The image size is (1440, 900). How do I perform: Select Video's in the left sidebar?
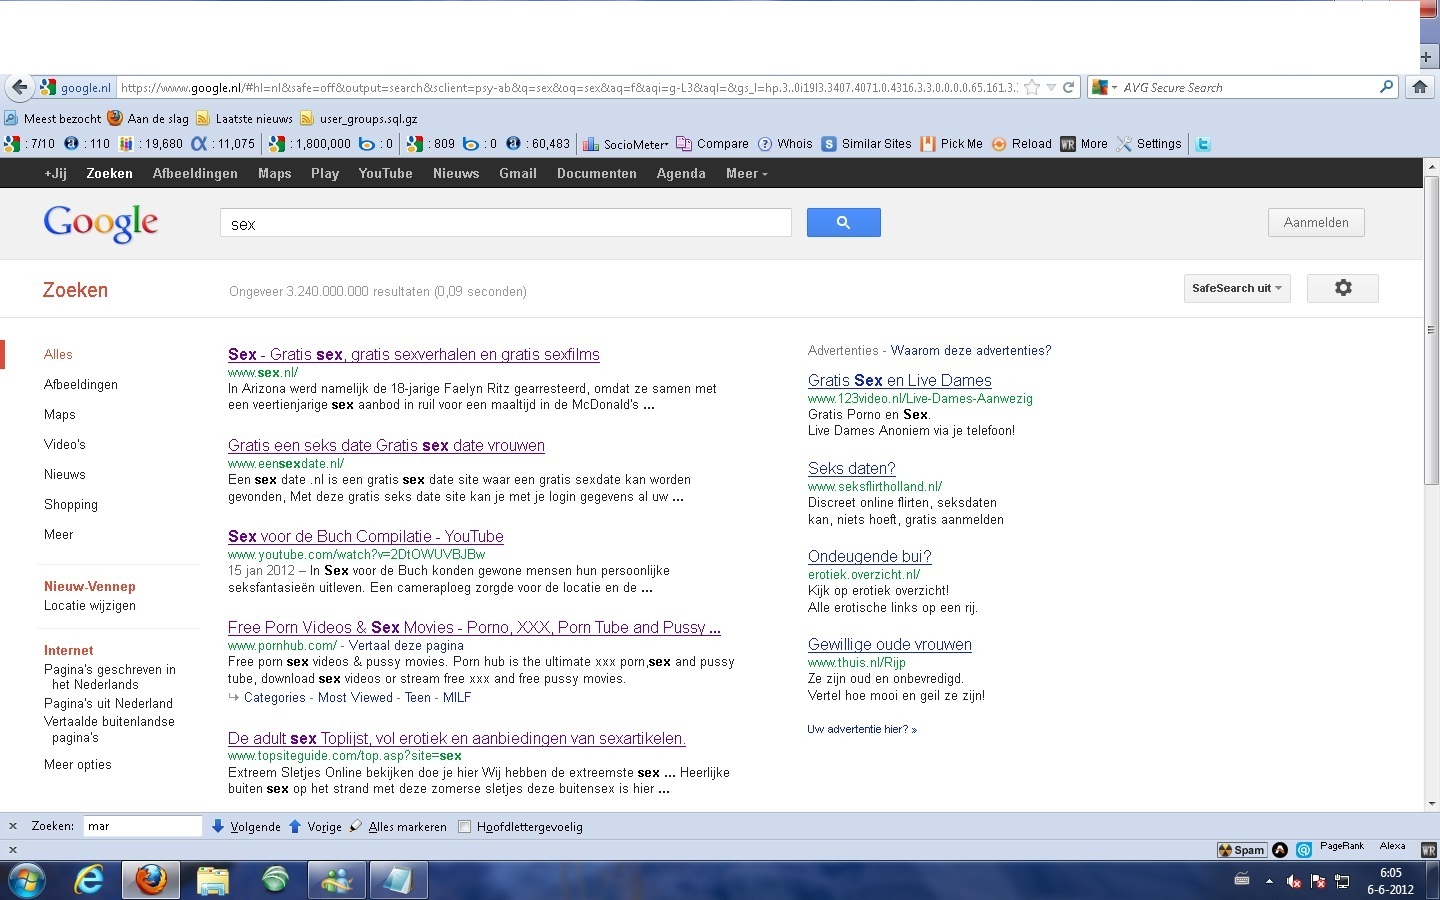65,444
